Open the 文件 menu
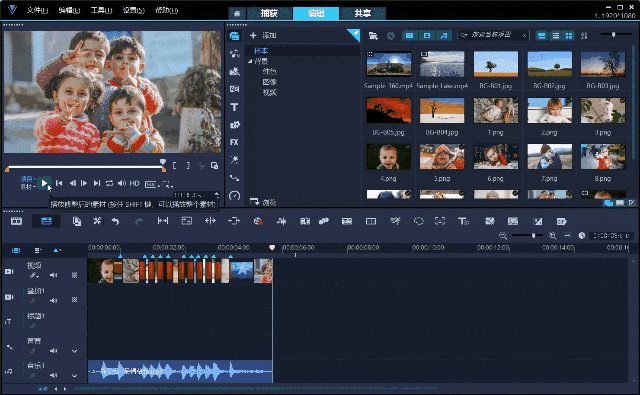The width and height of the screenshot is (640, 395). click(37, 10)
